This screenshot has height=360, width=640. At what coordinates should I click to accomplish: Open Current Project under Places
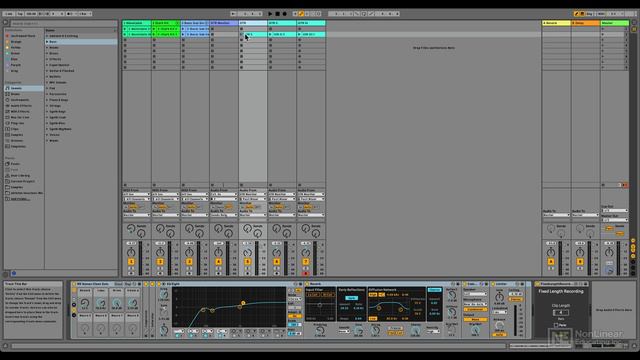tap(24, 181)
